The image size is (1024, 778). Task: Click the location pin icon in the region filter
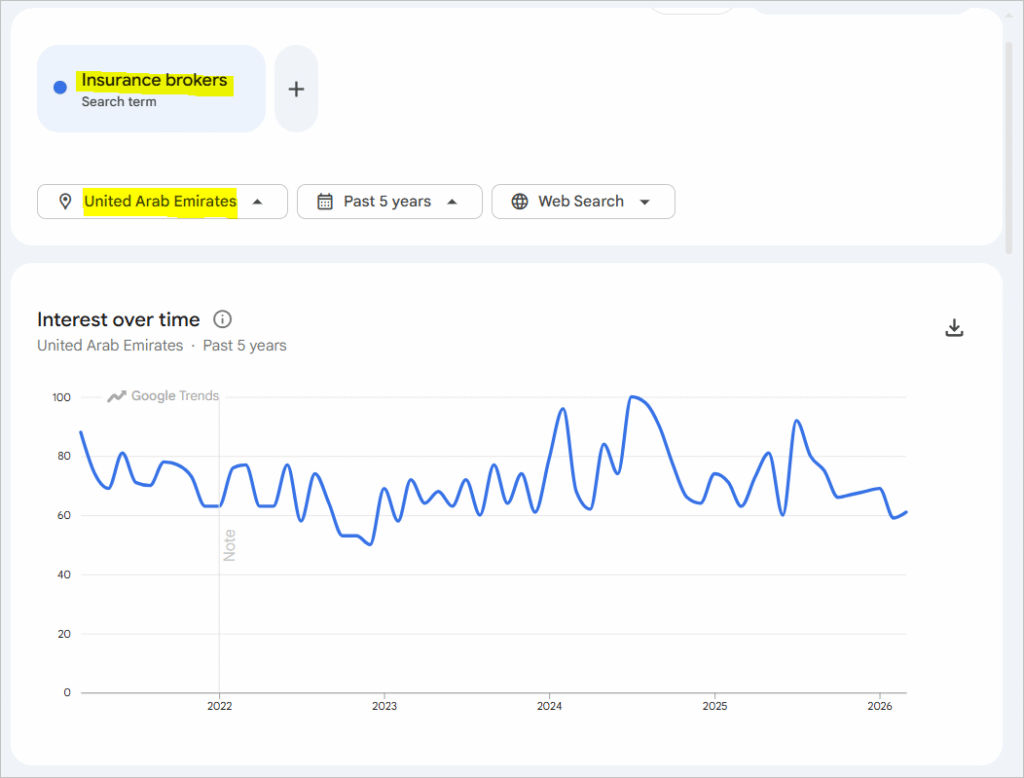(65, 201)
